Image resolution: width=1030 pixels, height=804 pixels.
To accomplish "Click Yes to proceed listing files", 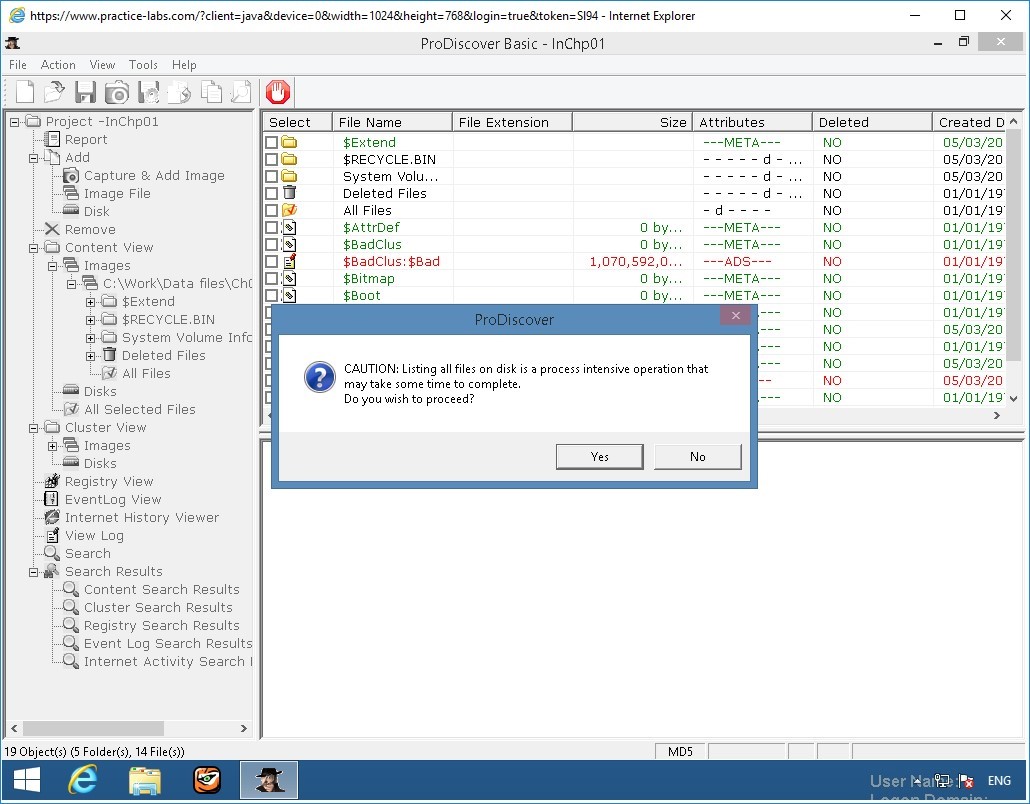I will click(599, 457).
